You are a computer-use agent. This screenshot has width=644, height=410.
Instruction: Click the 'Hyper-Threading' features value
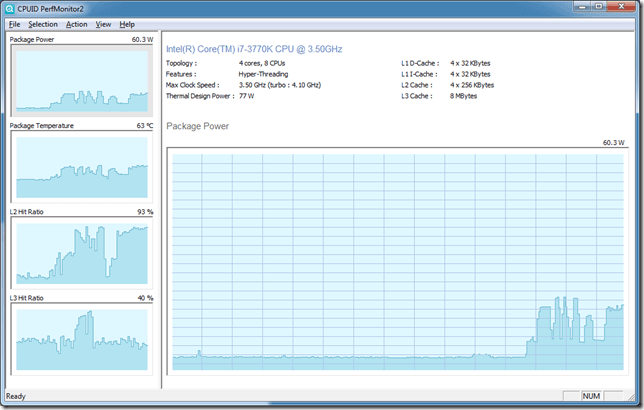(x=263, y=74)
